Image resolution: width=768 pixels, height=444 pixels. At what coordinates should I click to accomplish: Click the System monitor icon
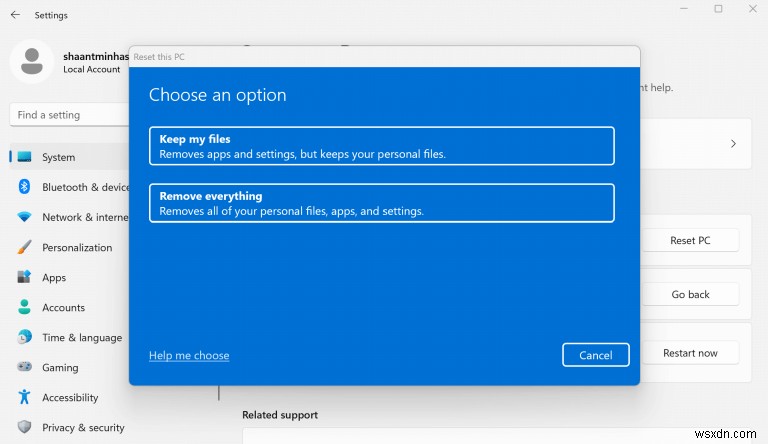coord(24,157)
